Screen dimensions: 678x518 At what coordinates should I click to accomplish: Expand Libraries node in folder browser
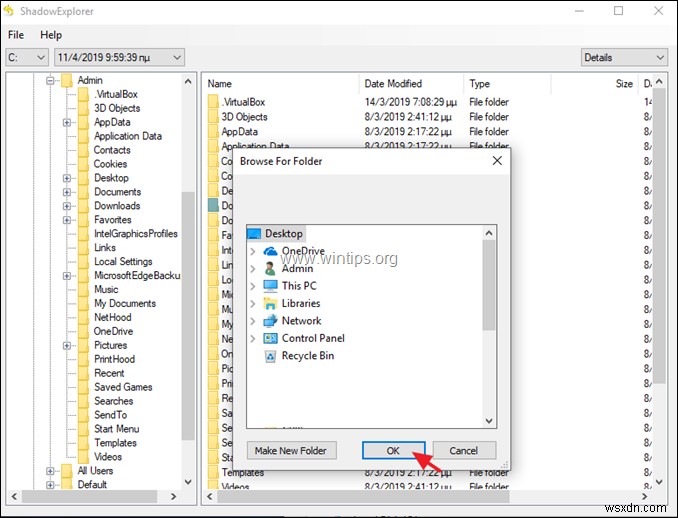(253, 304)
